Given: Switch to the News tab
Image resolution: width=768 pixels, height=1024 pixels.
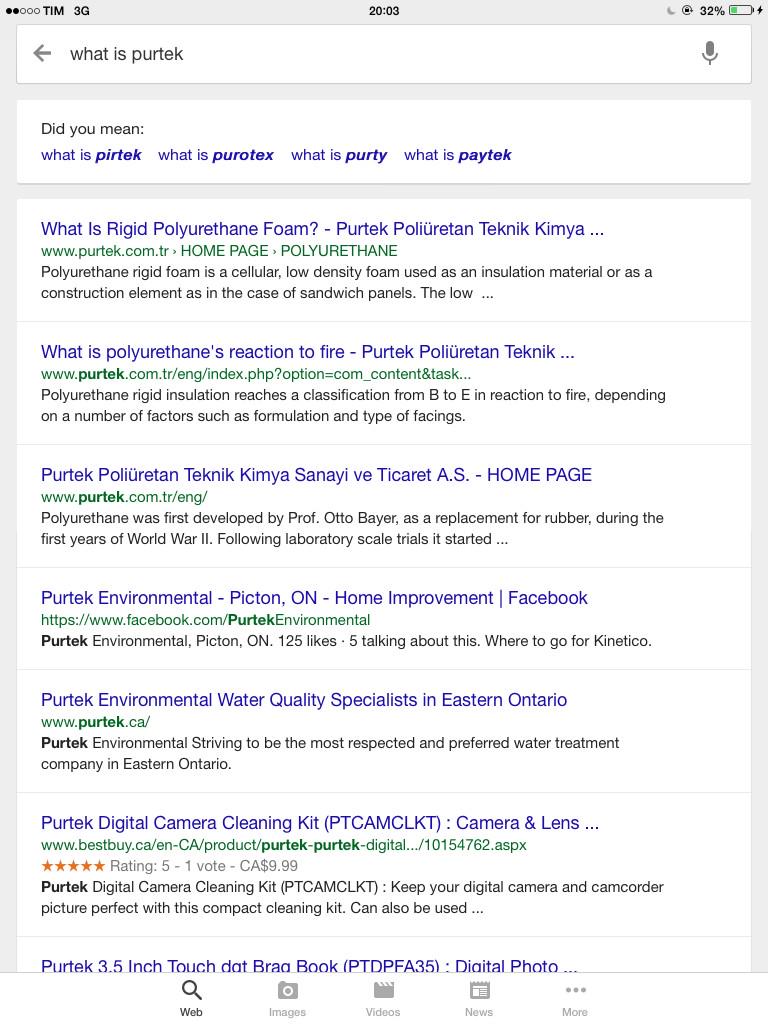Looking at the screenshot, I should (479, 999).
